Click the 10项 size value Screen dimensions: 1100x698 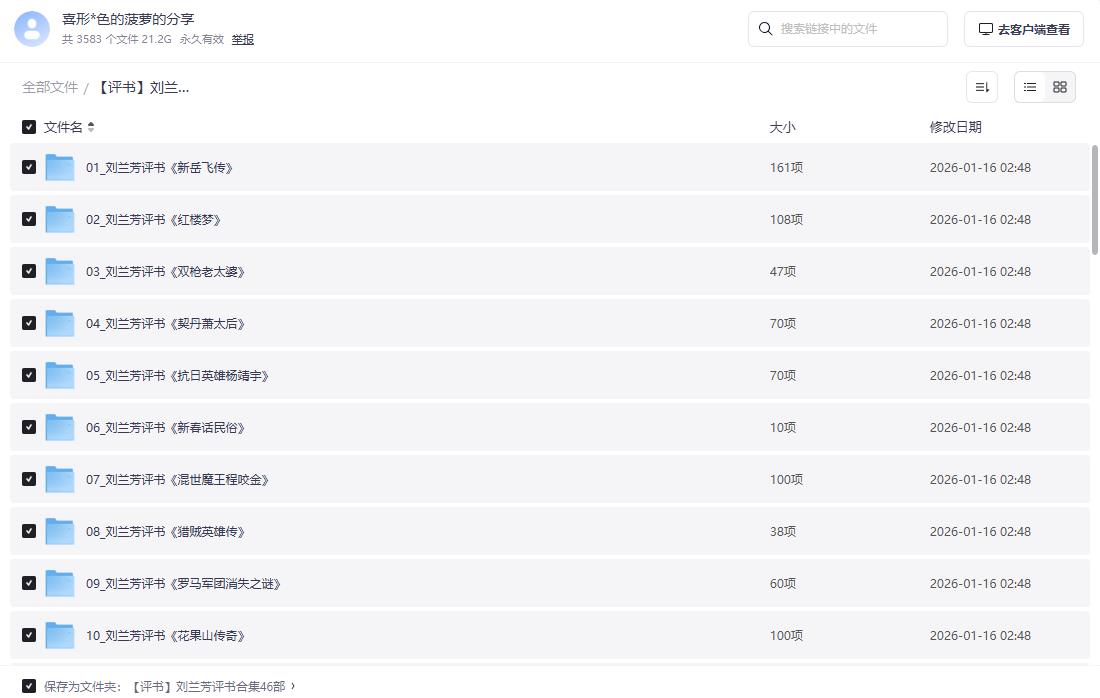(783, 427)
